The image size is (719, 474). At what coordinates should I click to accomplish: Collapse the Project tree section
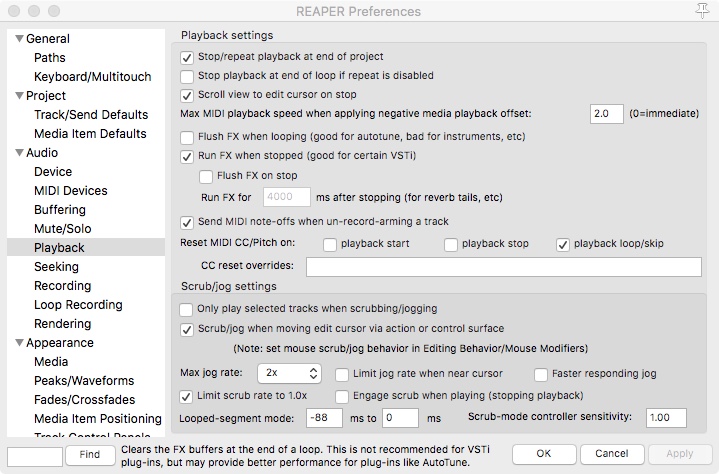click(17, 96)
